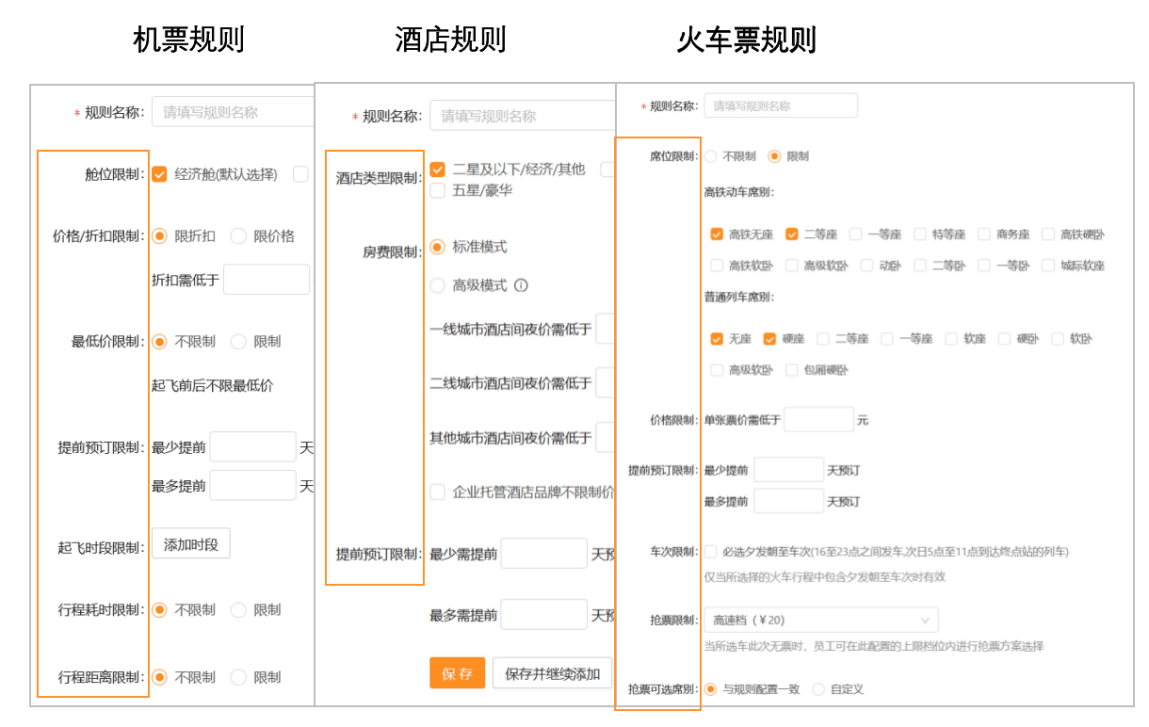The width and height of the screenshot is (1149, 727).
Task: Select the 高级模式 radio button
Action: 437,285
